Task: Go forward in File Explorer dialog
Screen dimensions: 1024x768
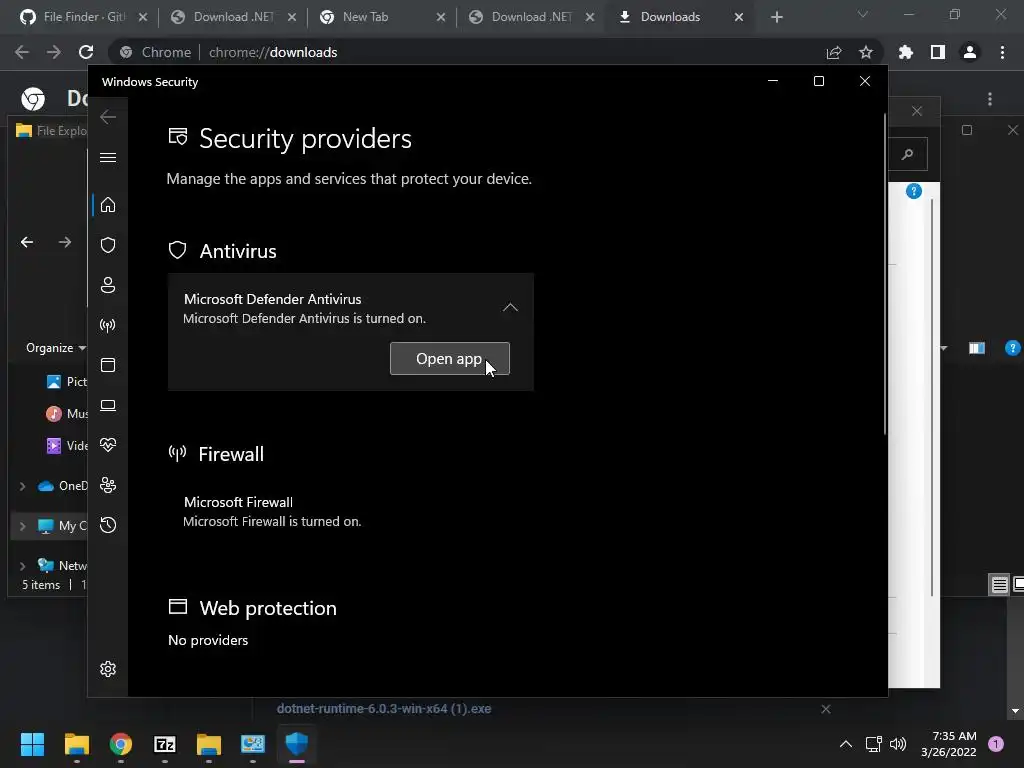Action: (x=65, y=242)
